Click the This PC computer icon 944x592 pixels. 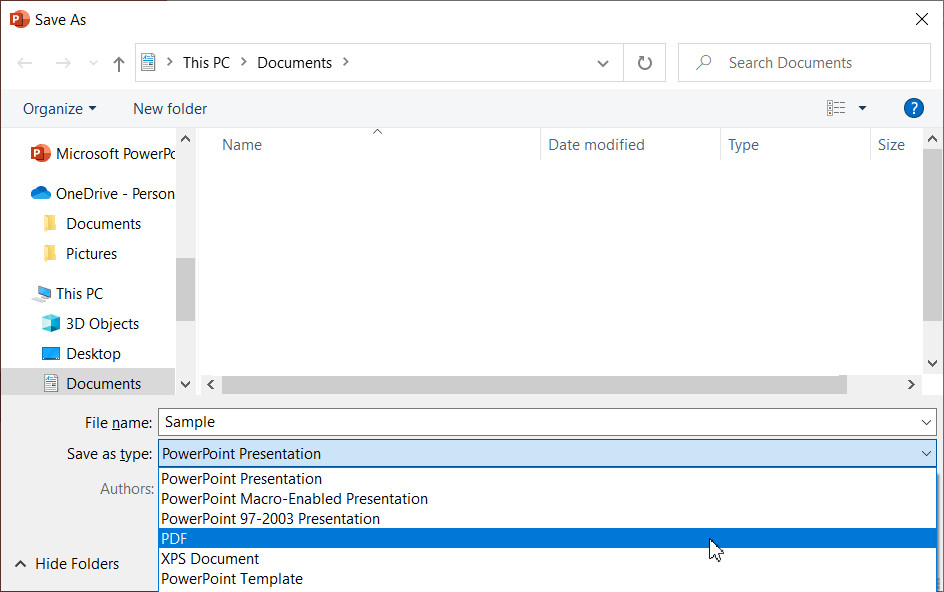(x=42, y=294)
